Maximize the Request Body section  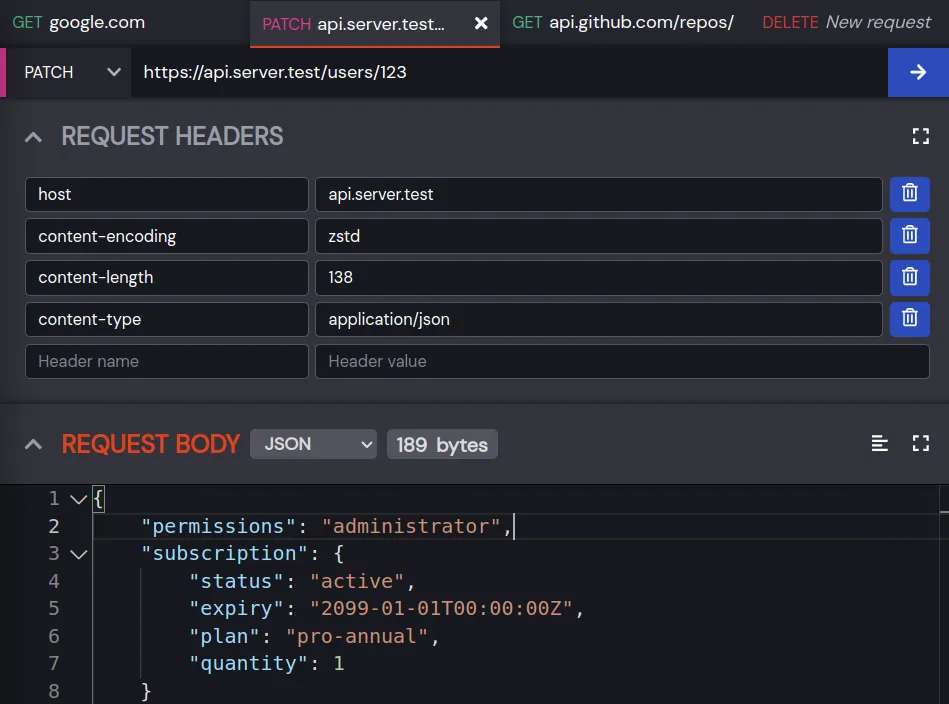[920, 444]
